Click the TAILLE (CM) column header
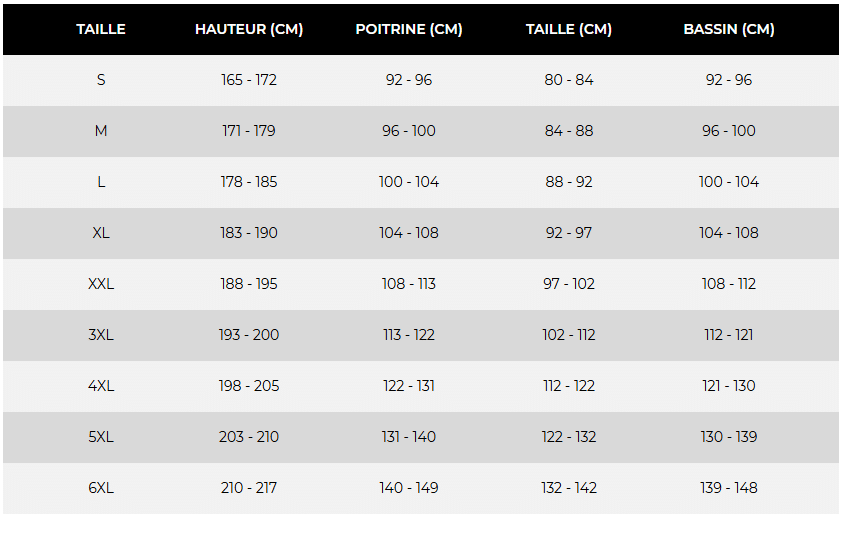845x535 pixels. (x=569, y=29)
